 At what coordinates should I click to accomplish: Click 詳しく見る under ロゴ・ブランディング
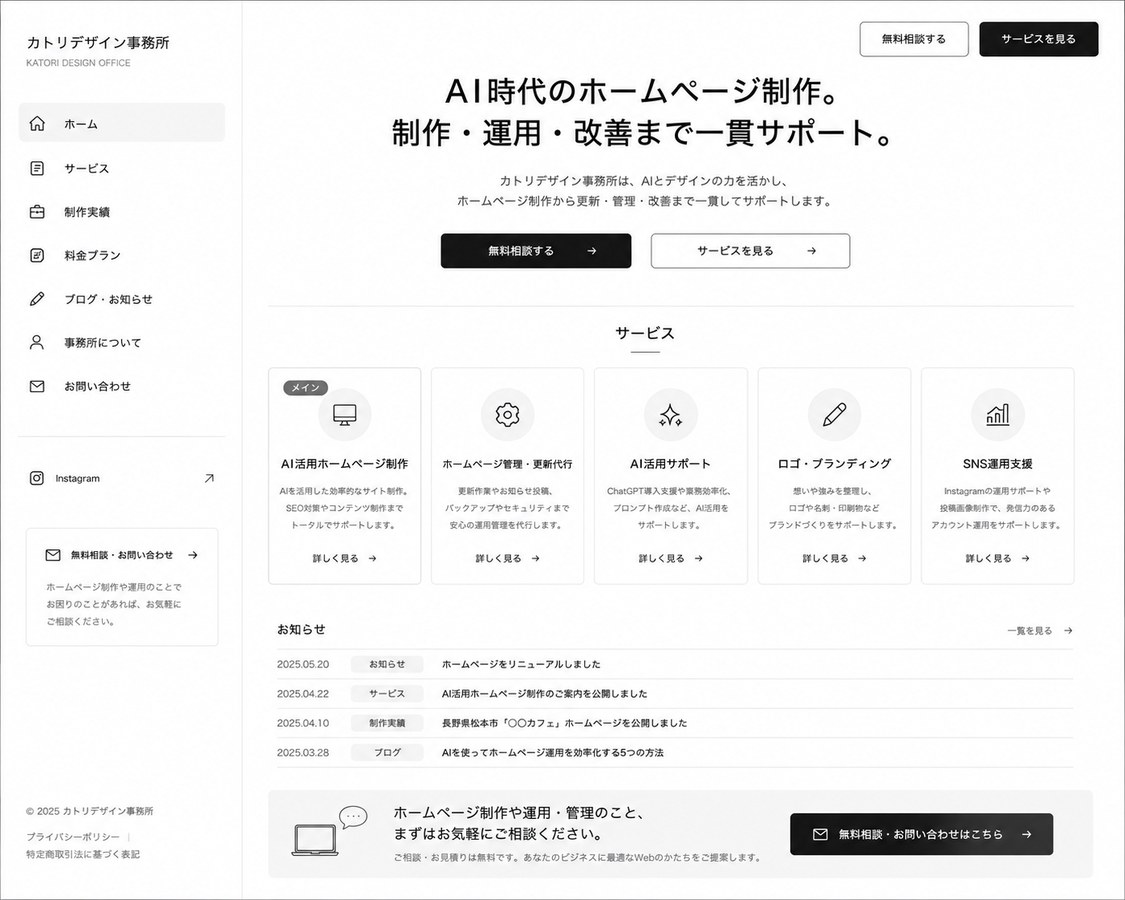tap(834, 558)
